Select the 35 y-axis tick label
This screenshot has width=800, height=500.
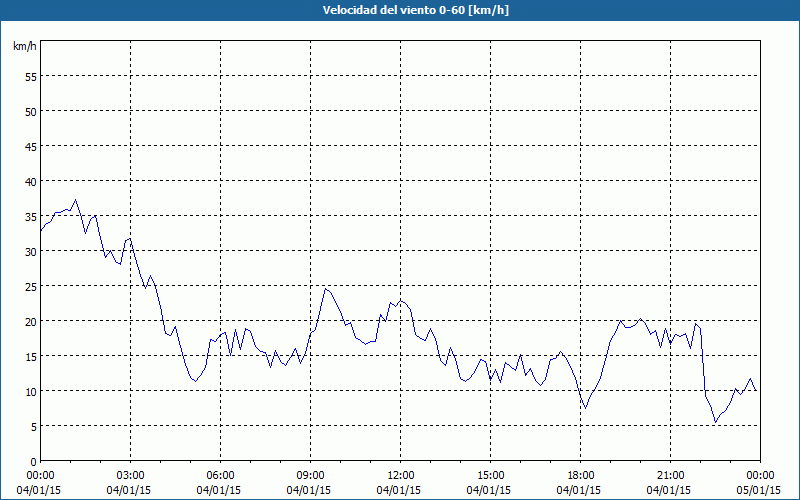31,217
